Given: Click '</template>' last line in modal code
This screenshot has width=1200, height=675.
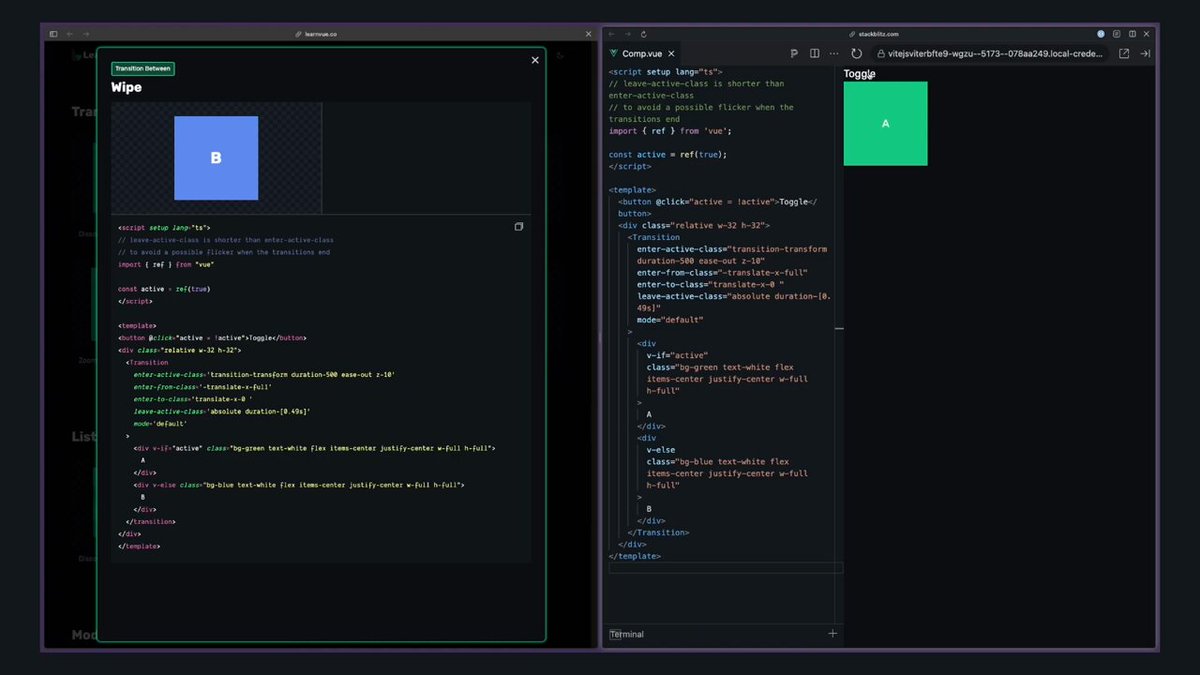Looking at the screenshot, I should point(139,546).
